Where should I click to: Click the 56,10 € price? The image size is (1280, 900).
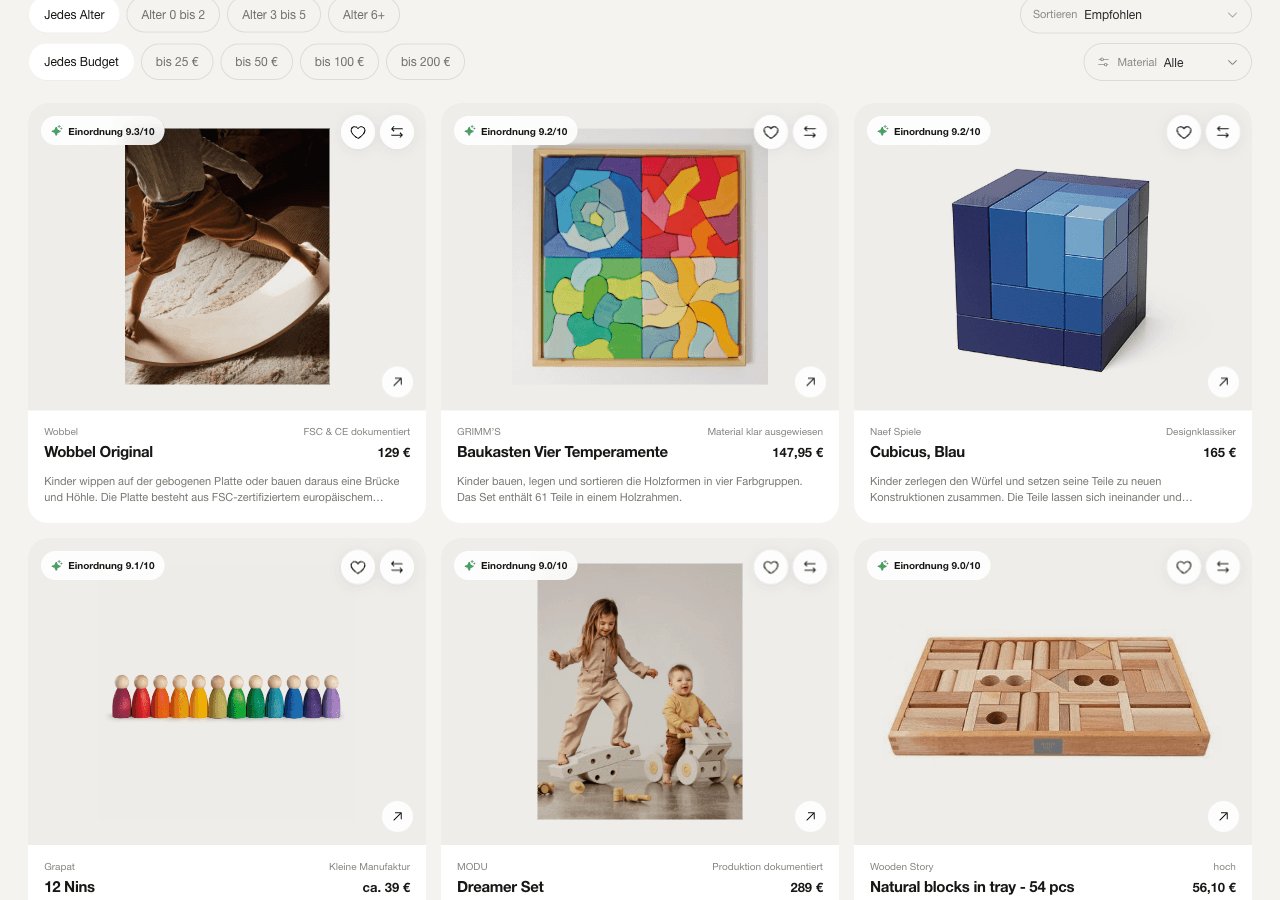[1214, 887]
